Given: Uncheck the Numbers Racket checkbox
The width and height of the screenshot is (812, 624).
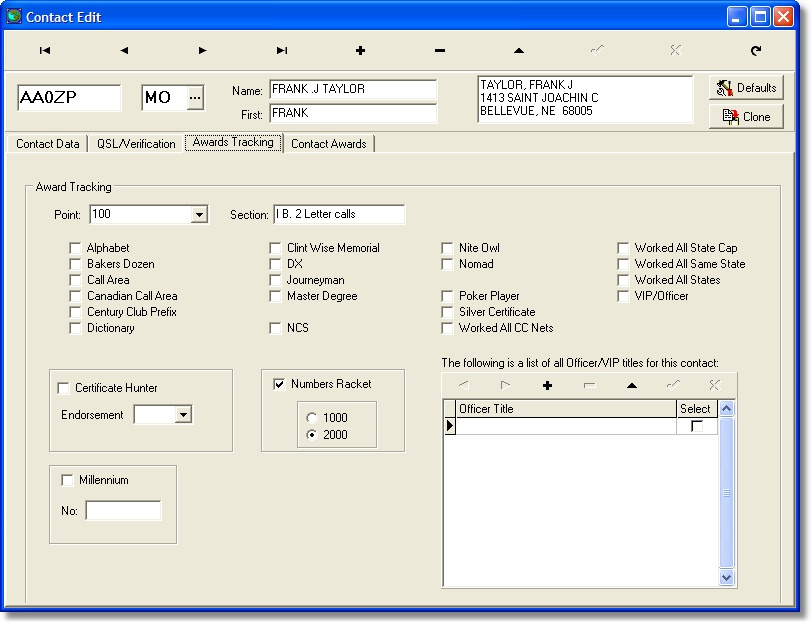Looking at the screenshot, I should [279, 384].
